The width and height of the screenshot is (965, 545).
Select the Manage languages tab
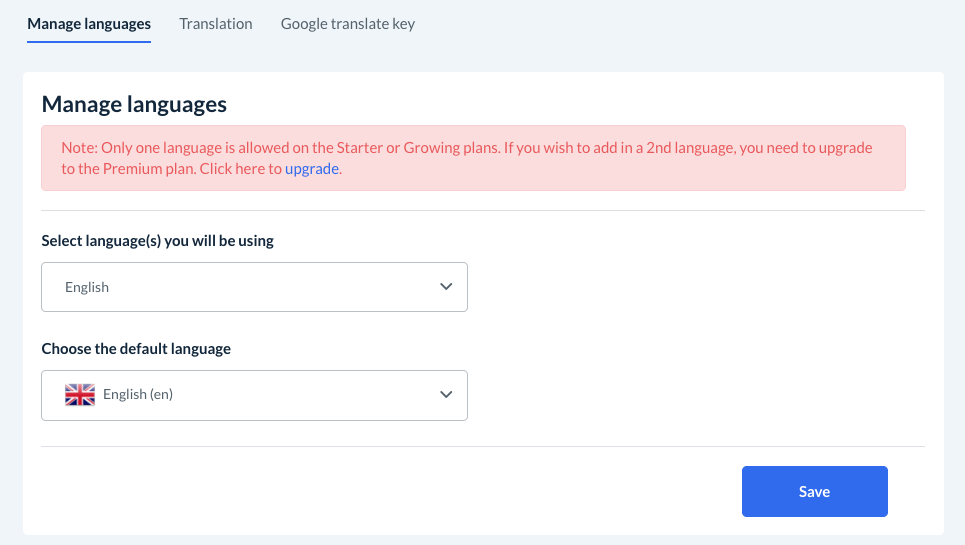(x=89, y=23)
